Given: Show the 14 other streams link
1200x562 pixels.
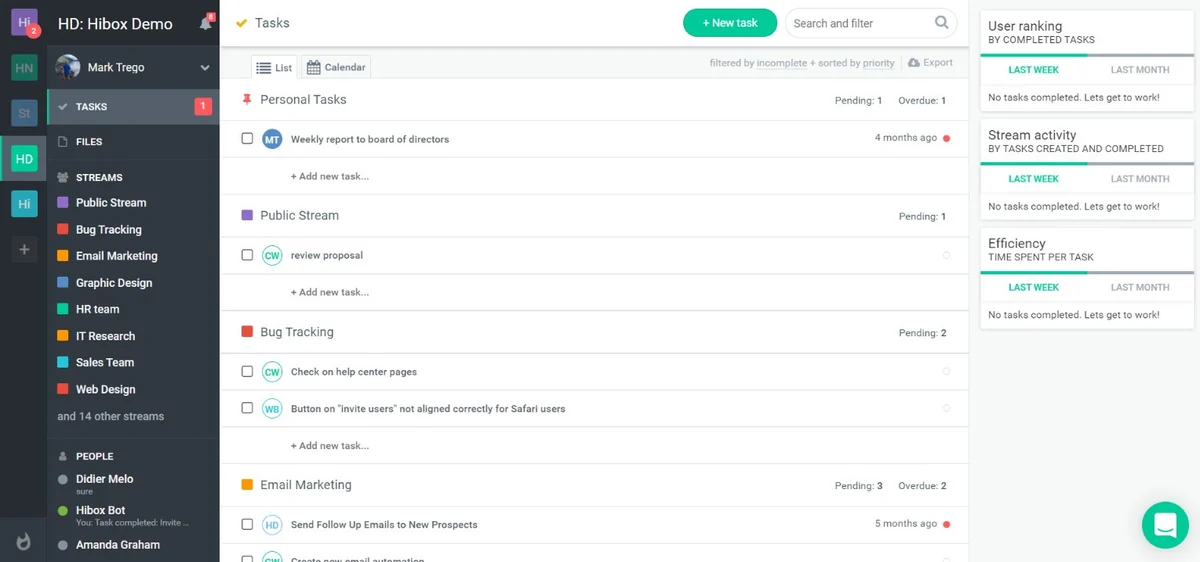Looking at the screenshot, I should point(110,416).
